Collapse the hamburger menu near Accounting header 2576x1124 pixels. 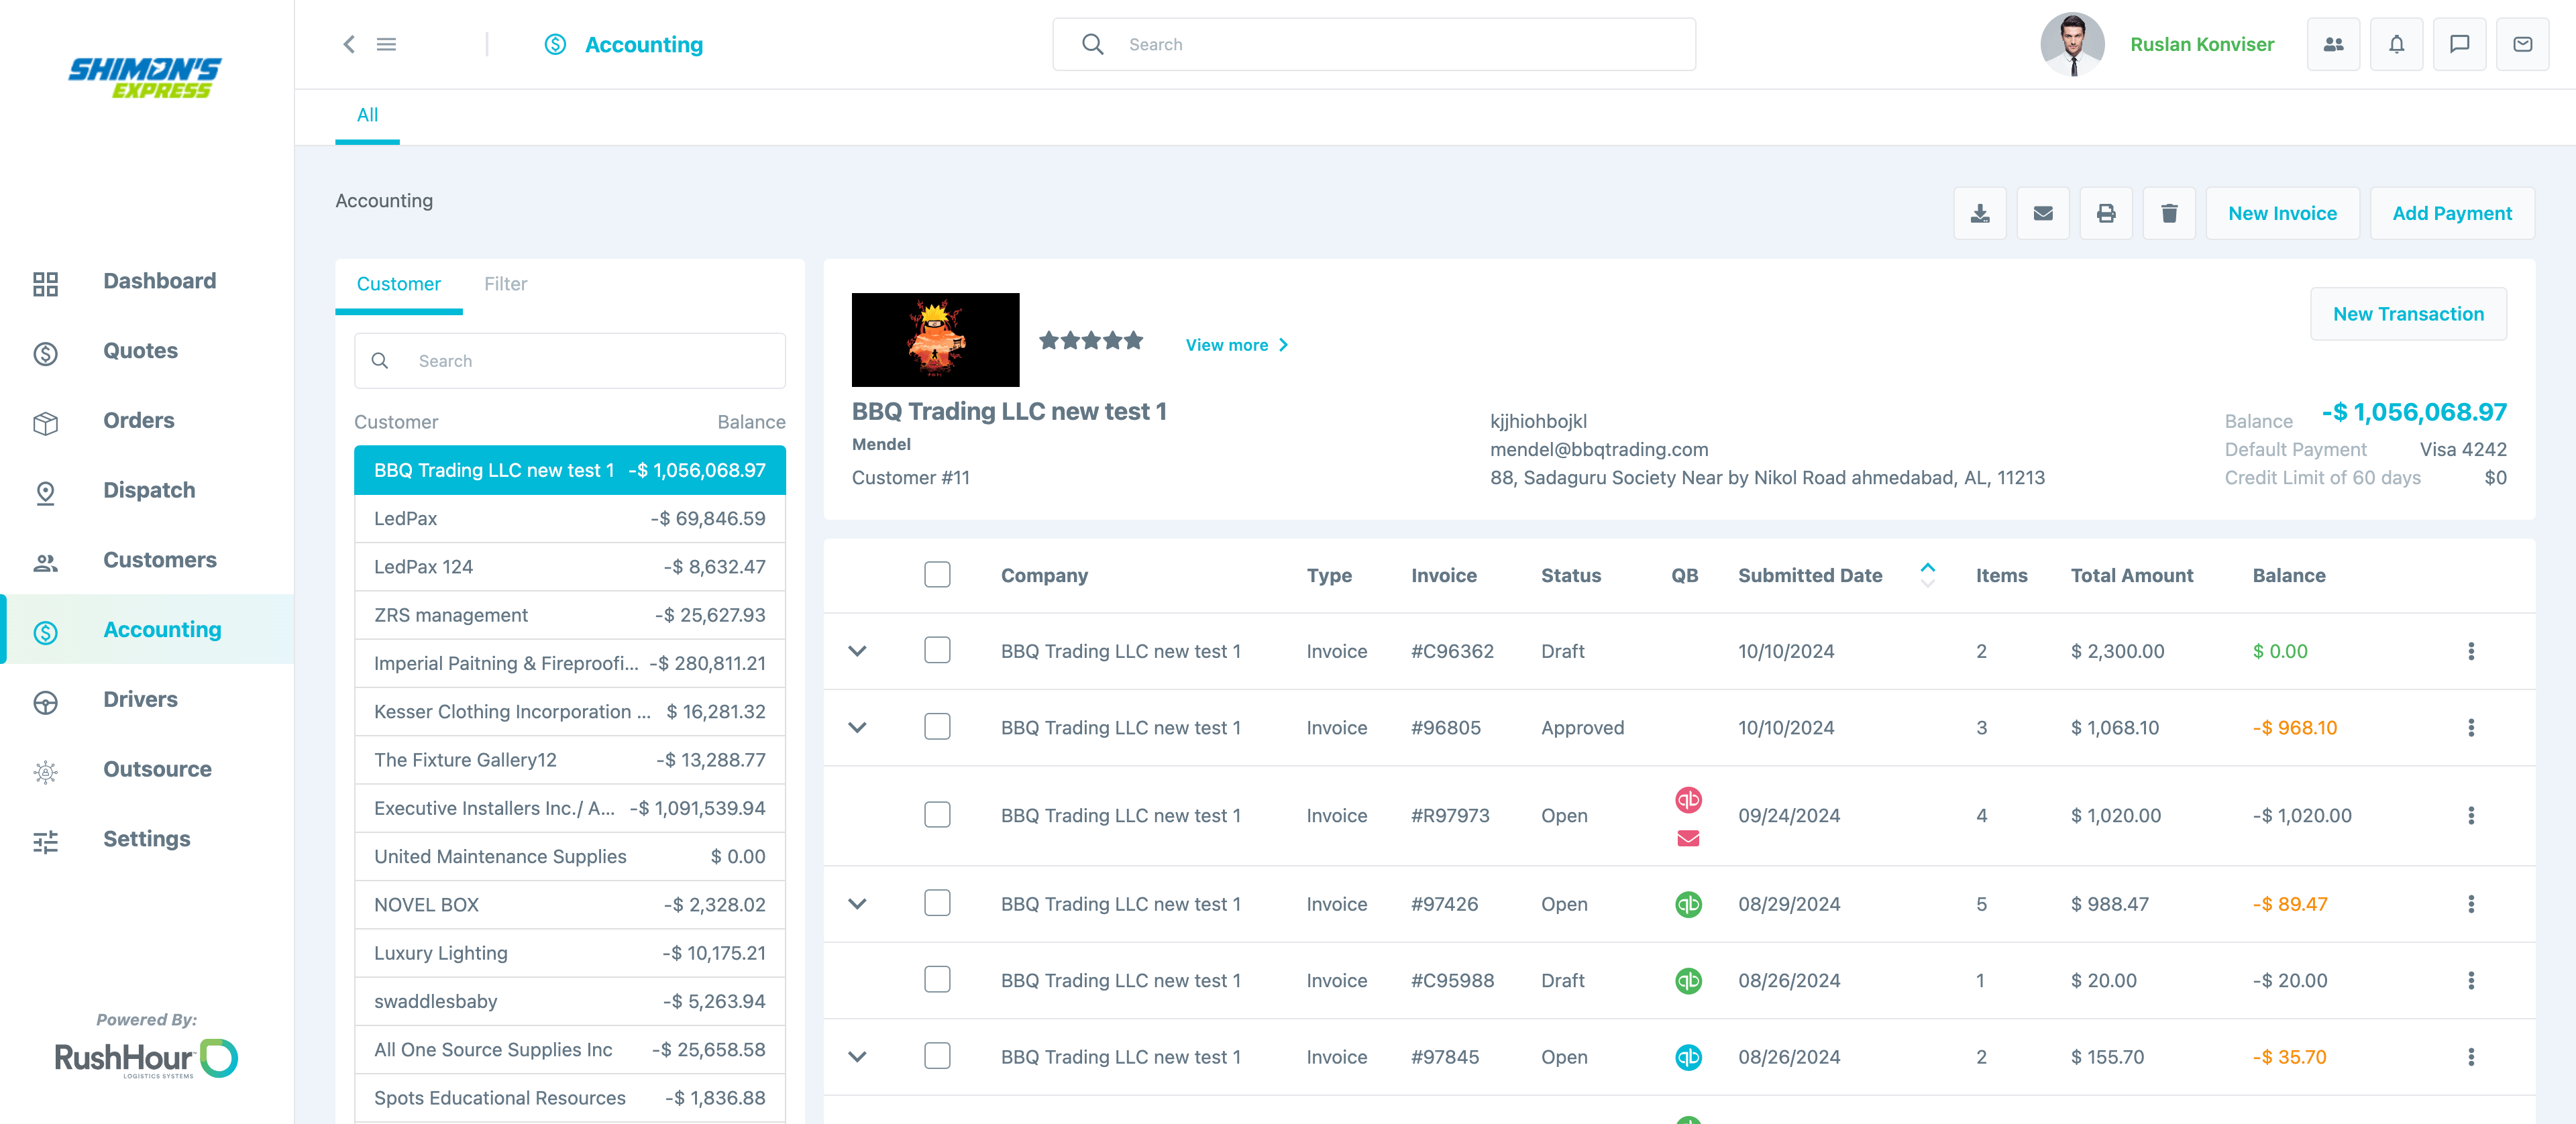387,44
